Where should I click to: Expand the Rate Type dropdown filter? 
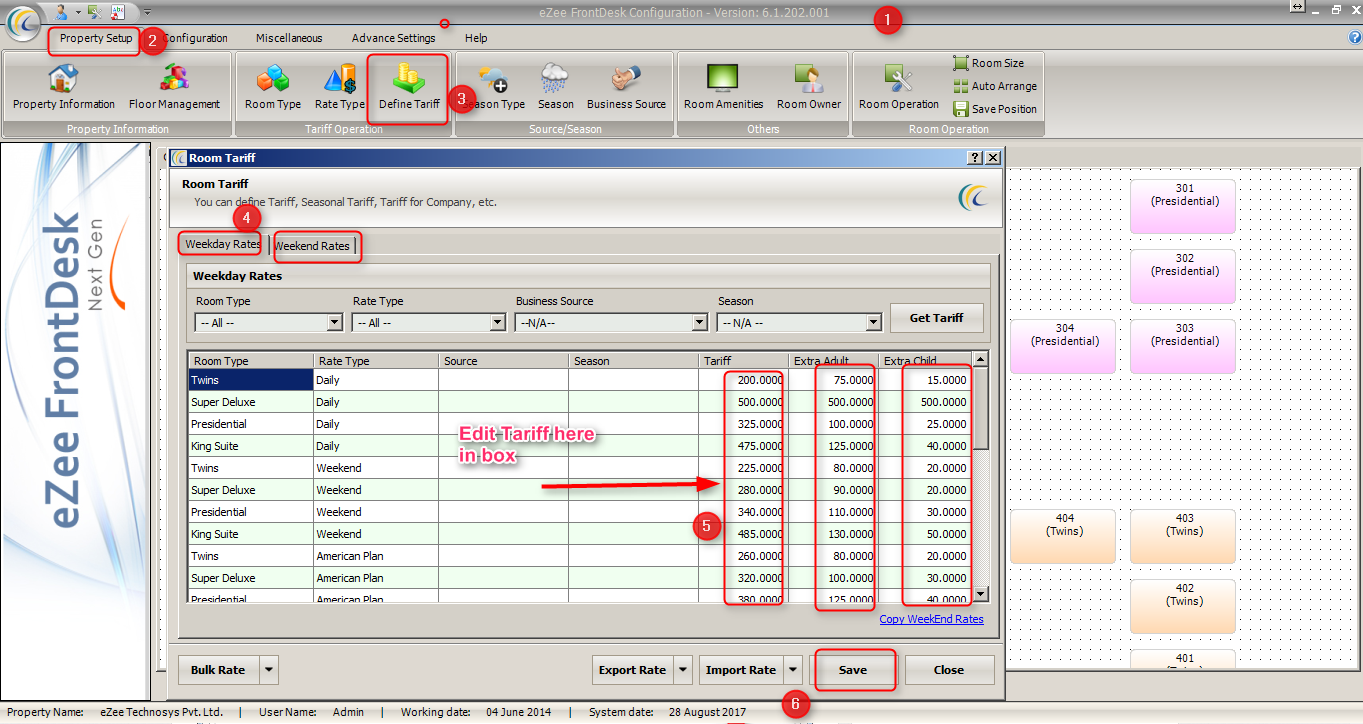[498, 323]
